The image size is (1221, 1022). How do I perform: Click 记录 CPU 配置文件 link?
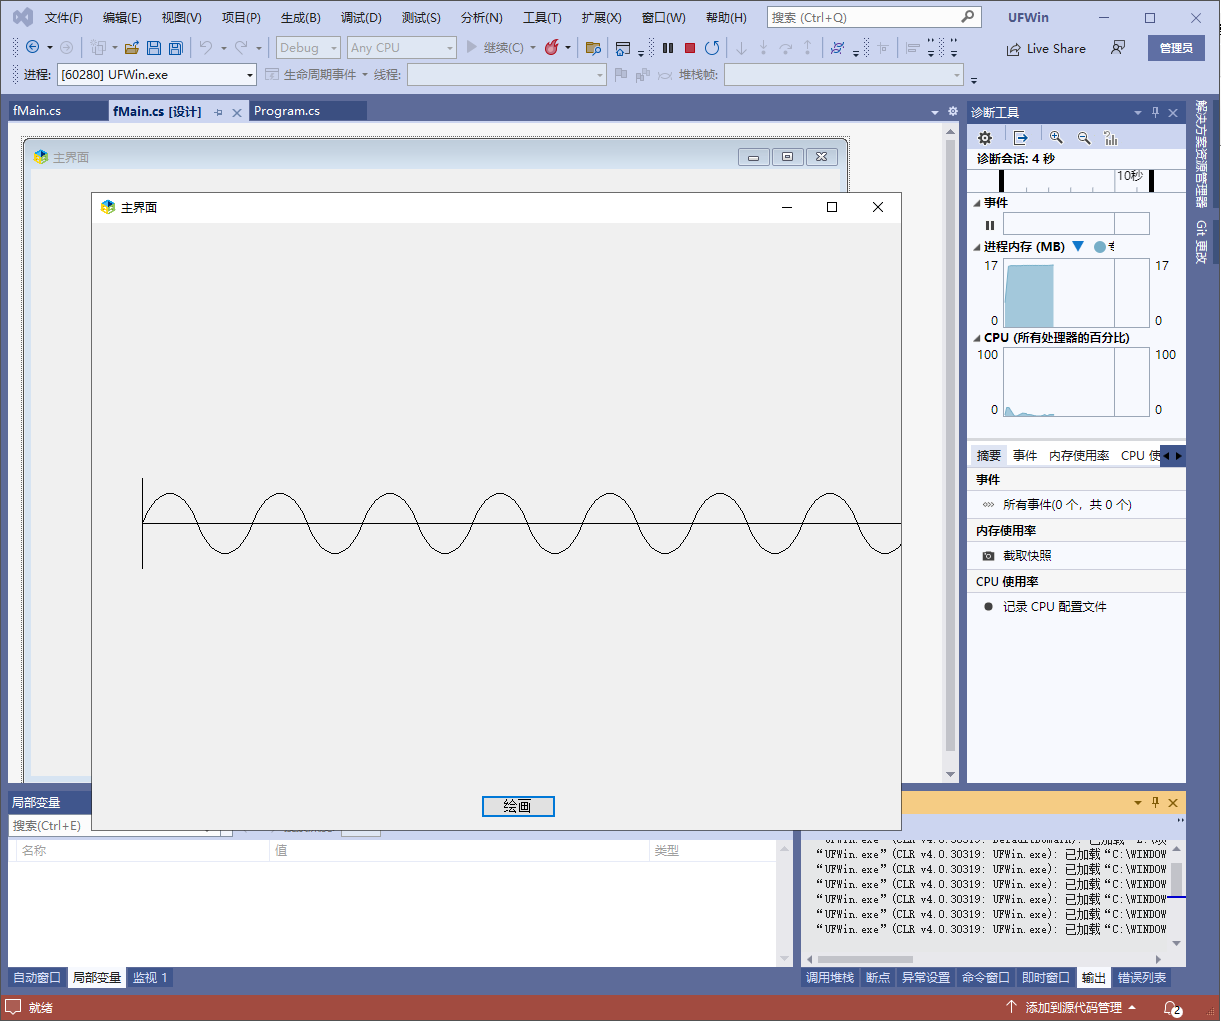[x=1055, y=607]
